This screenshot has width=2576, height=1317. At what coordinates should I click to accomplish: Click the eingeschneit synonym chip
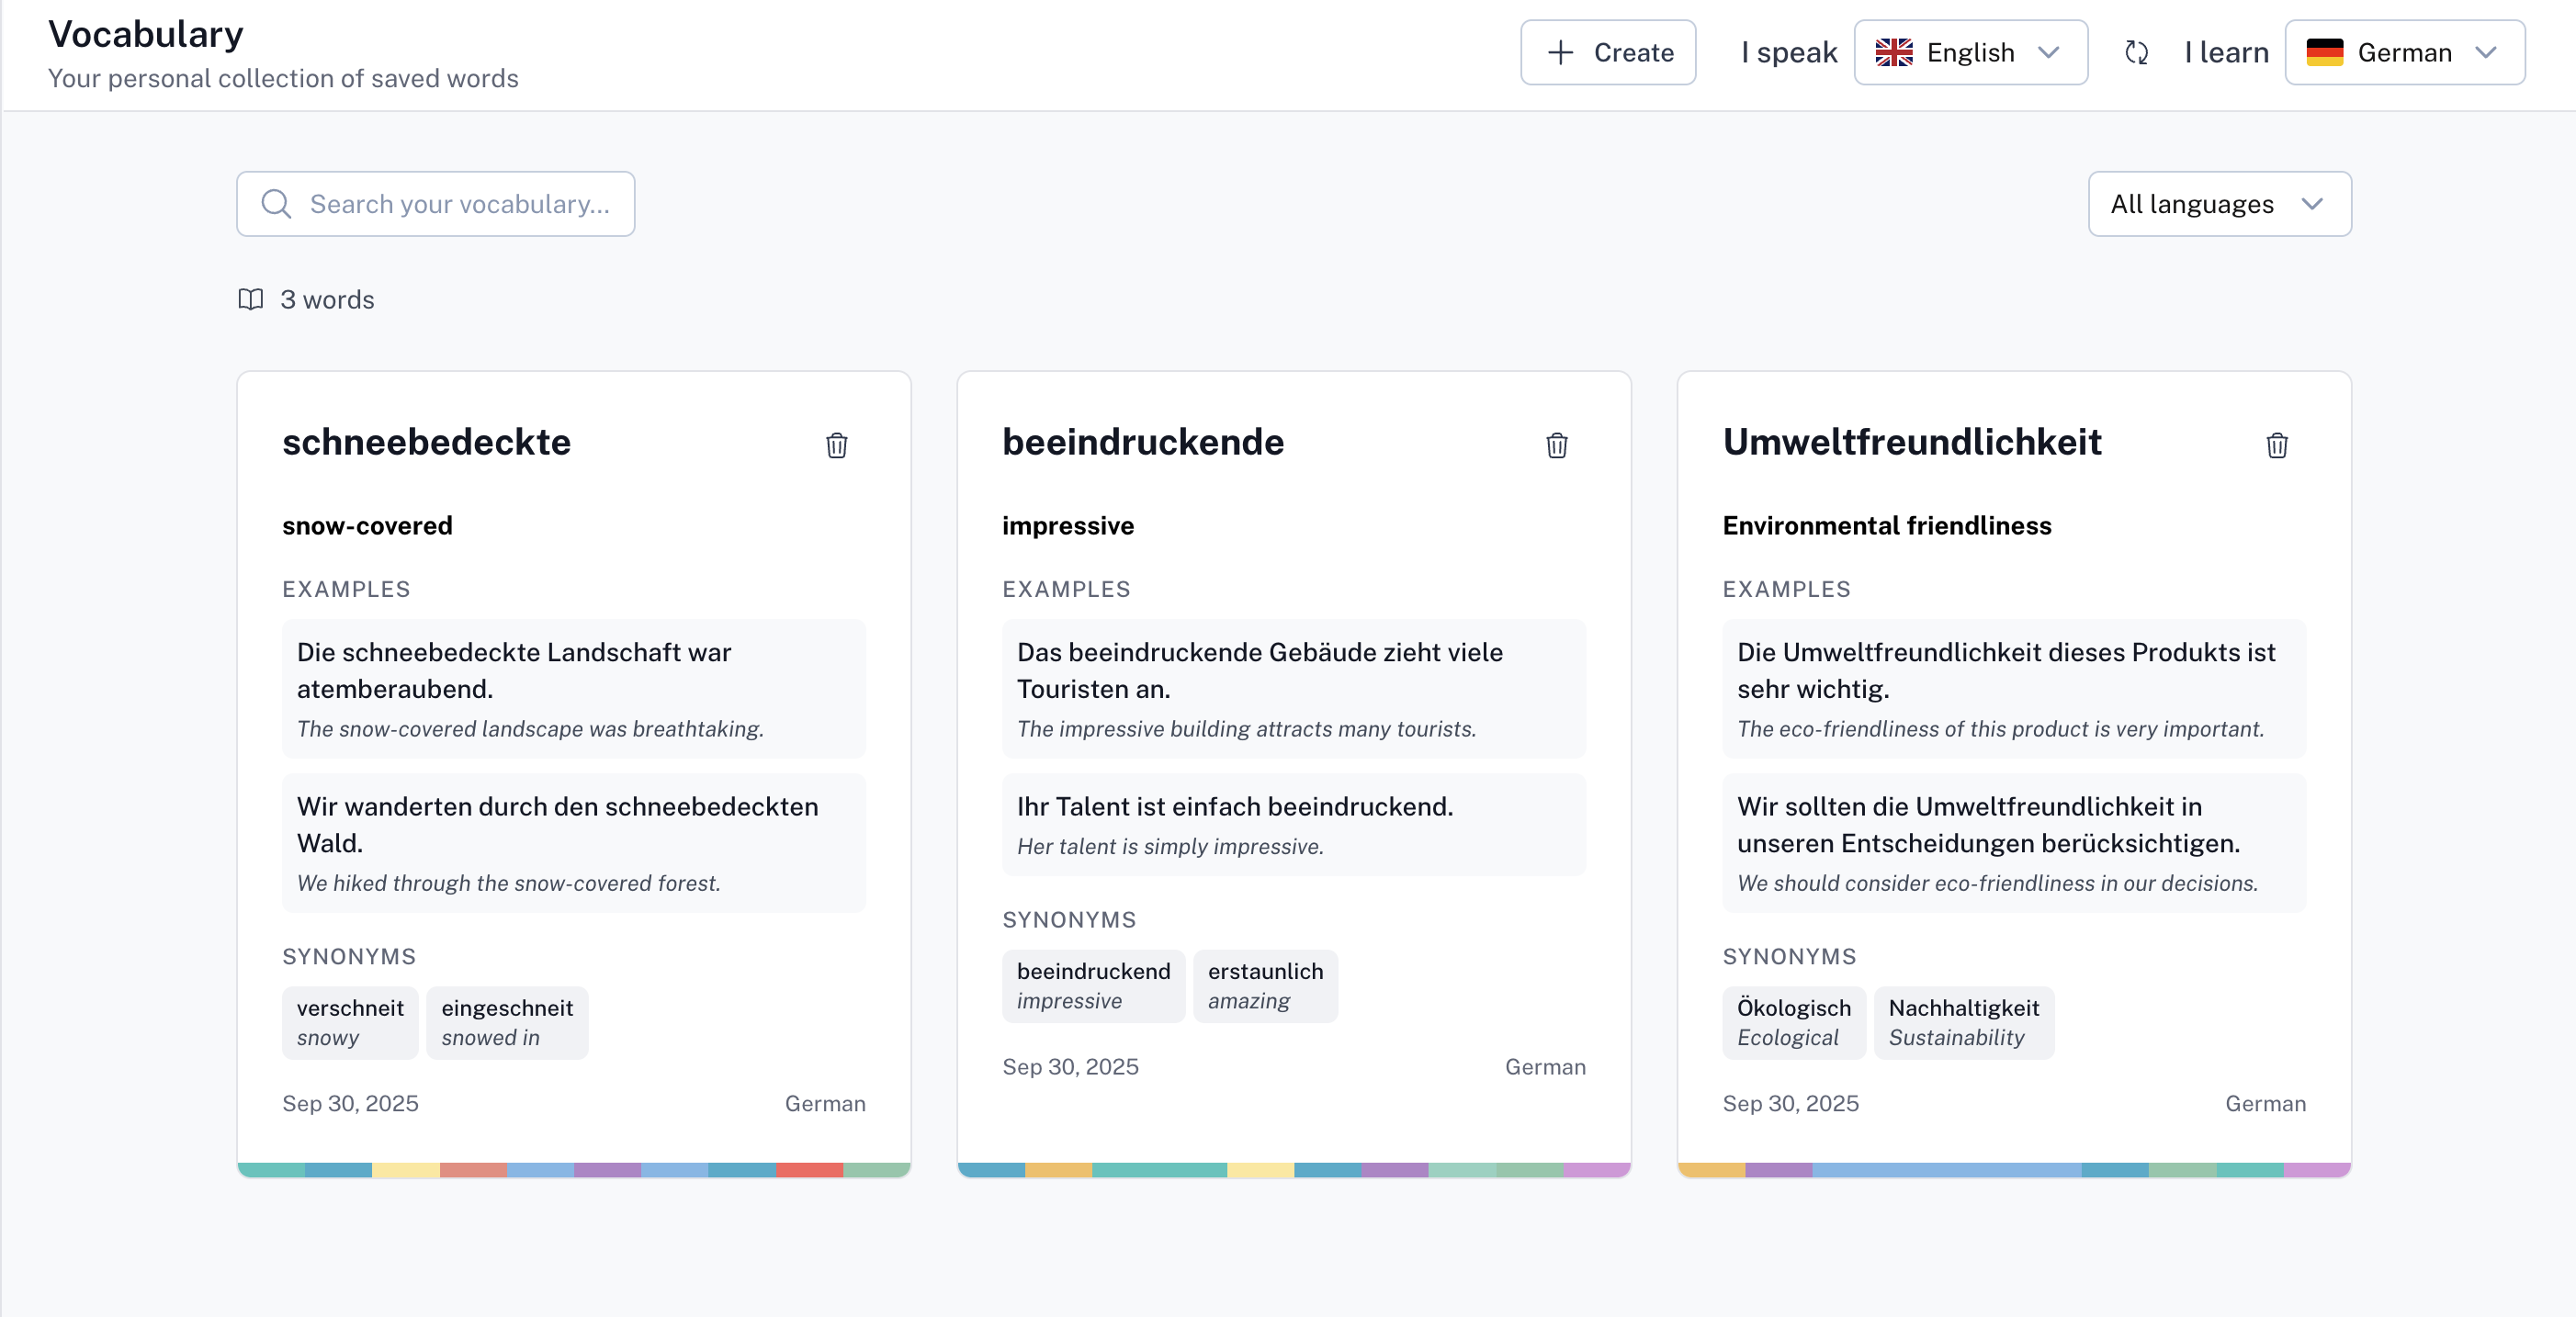coord(507,1021)
